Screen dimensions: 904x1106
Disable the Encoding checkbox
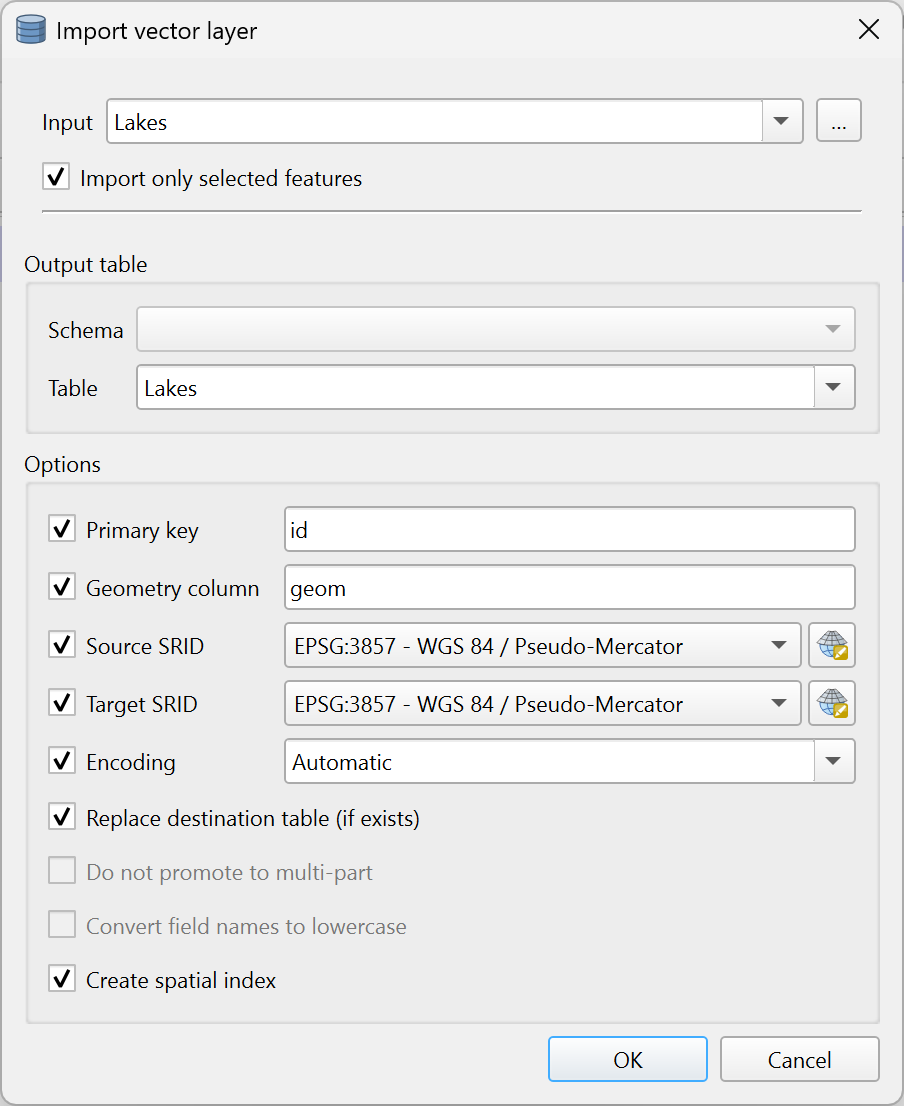click(62, 762)
